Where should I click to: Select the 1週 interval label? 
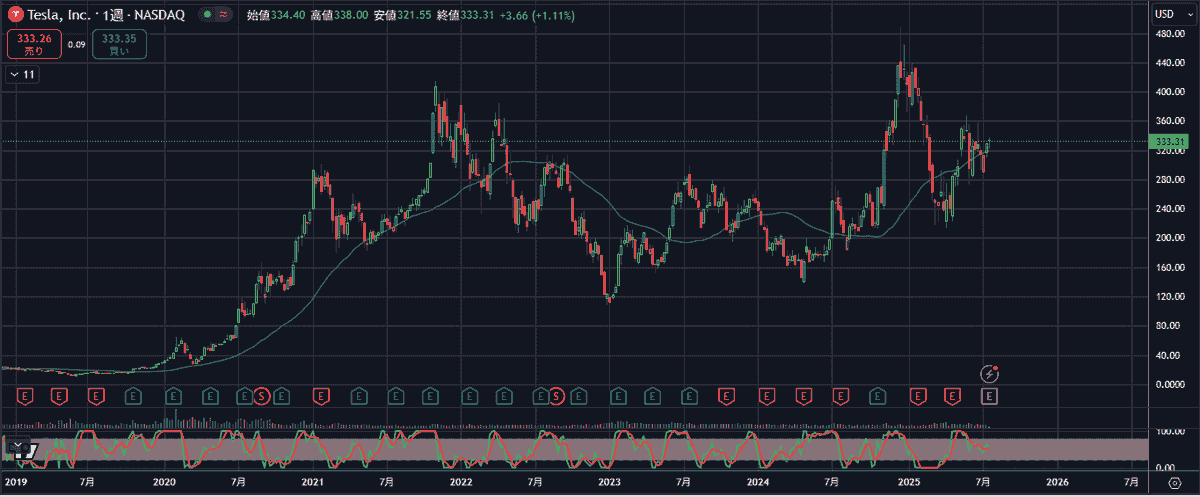(x=112, y=15)
